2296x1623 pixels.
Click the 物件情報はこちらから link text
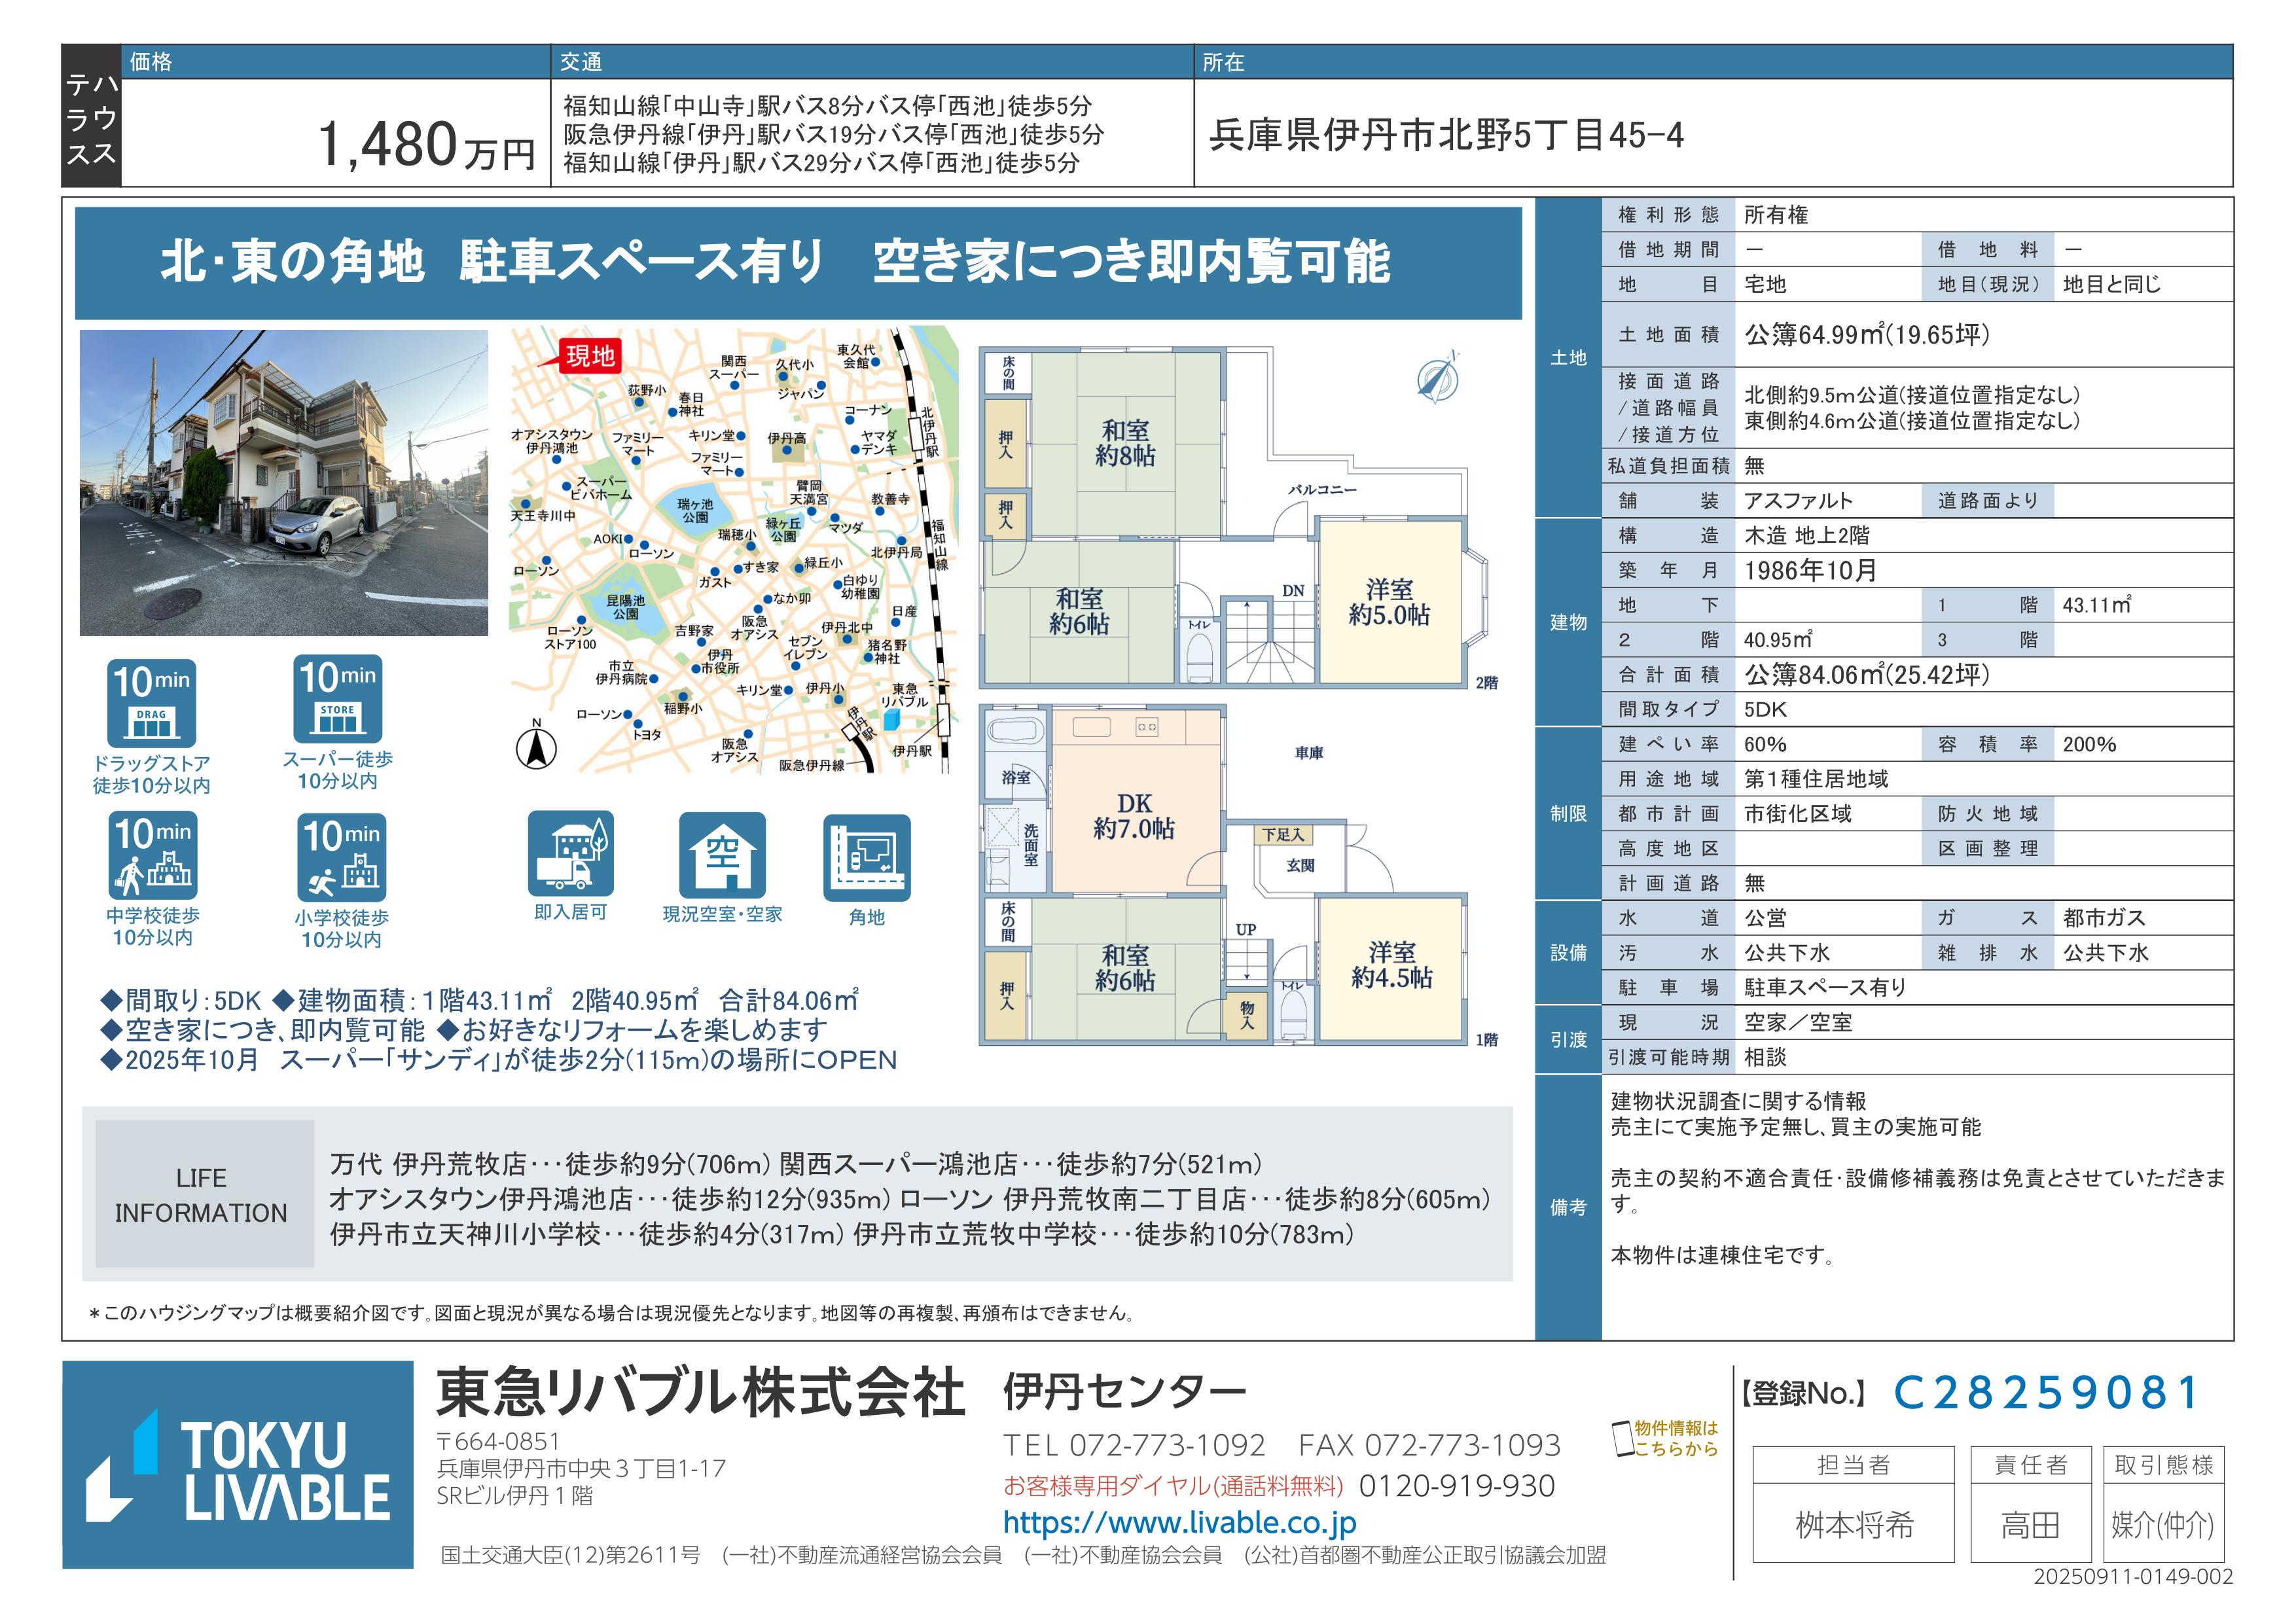point(1677,1438)
